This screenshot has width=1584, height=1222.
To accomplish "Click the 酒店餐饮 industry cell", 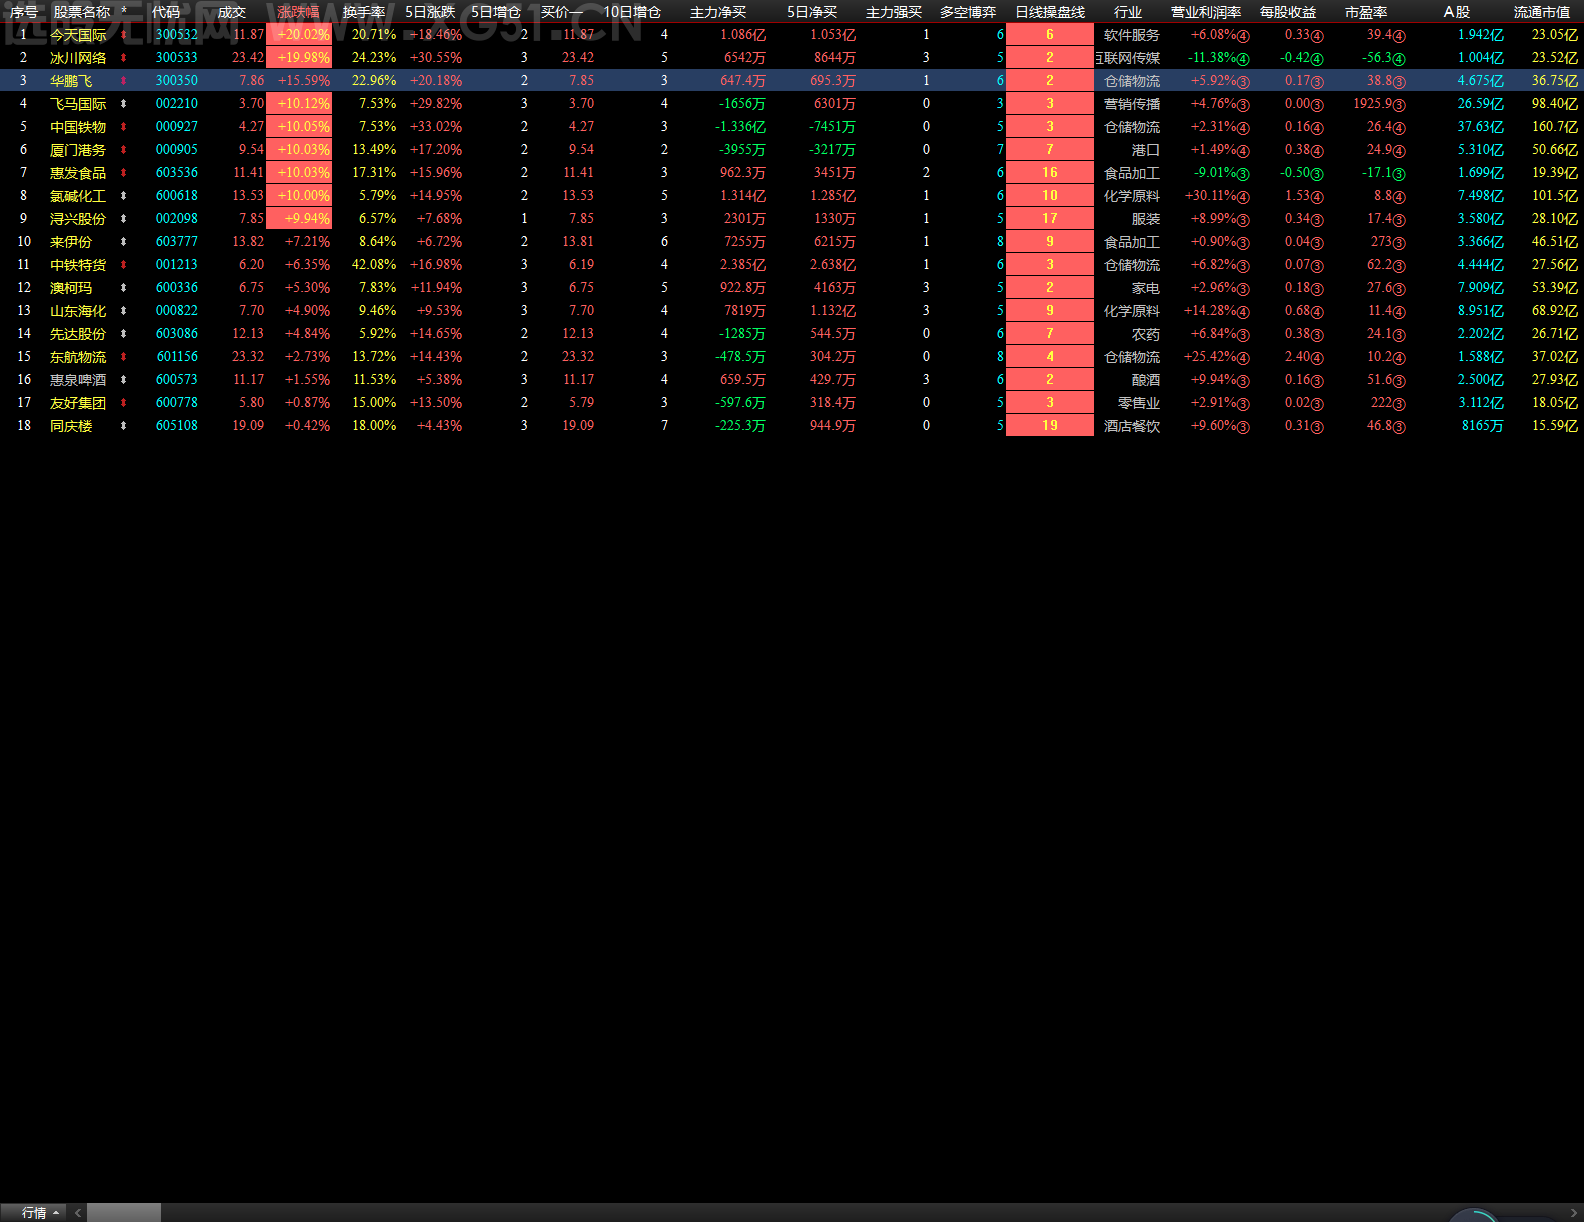I will (x=1132, y=426).
